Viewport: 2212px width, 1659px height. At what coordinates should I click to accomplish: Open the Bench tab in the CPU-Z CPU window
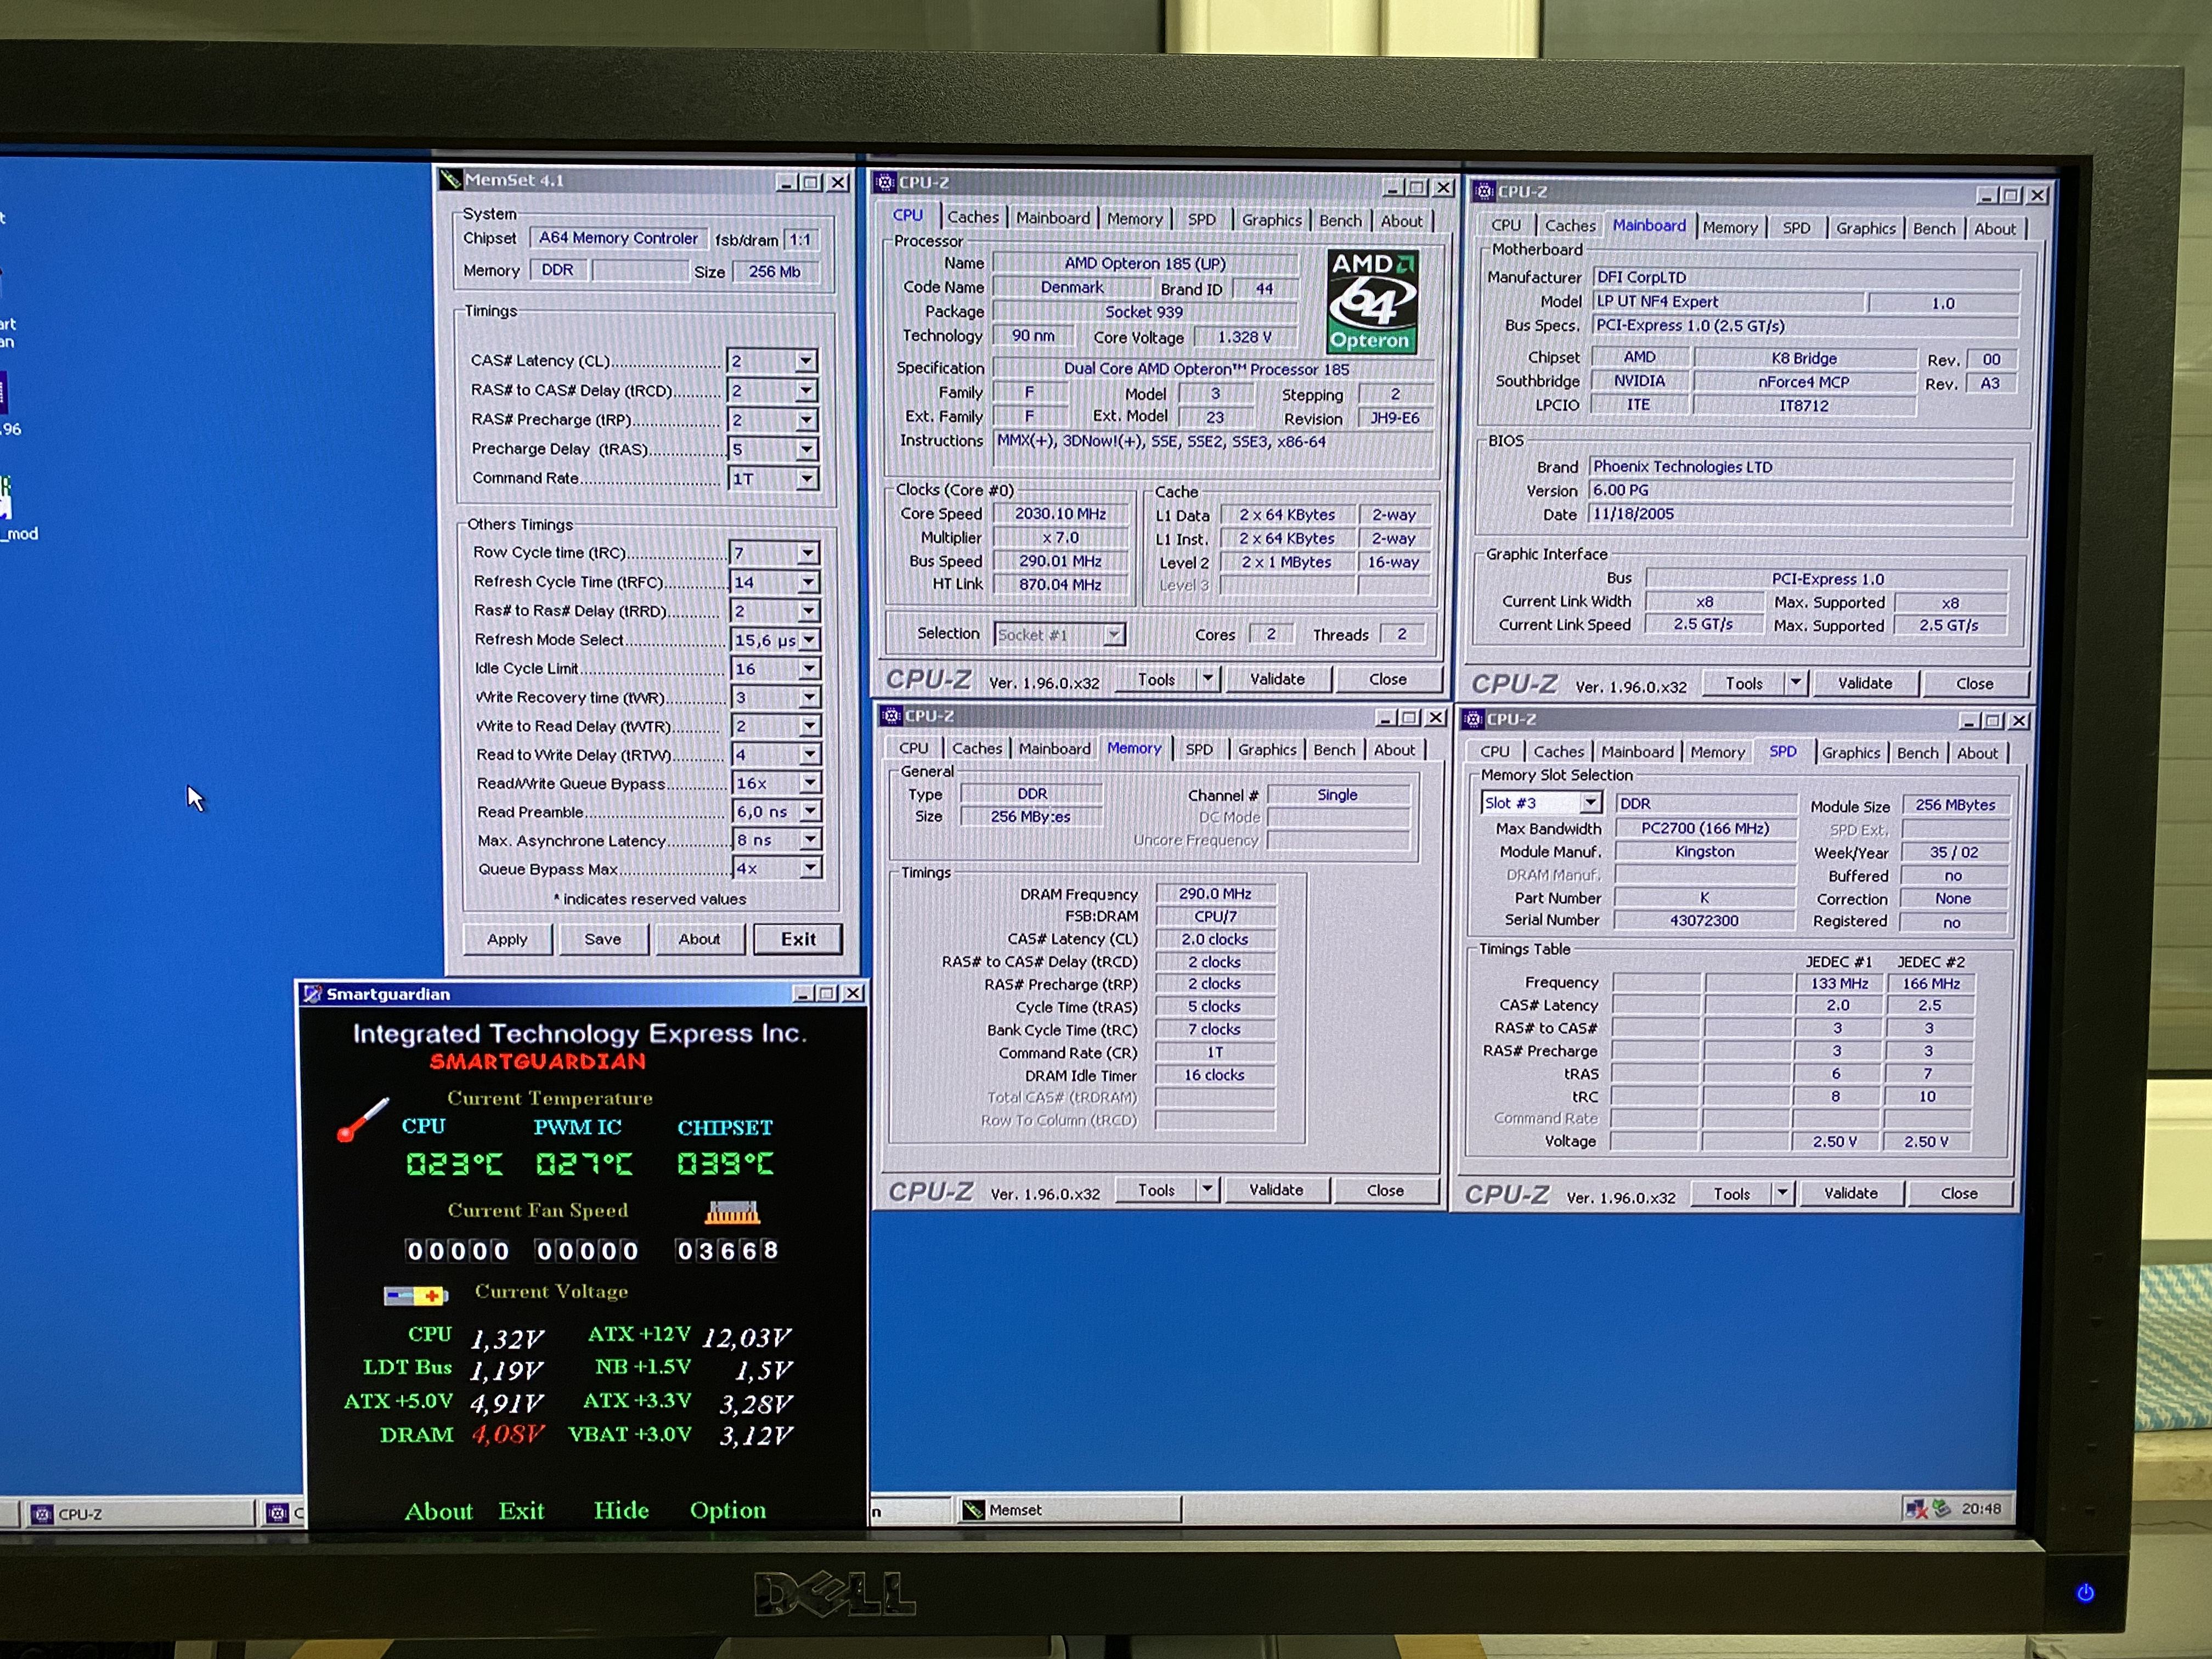(x=1340, y=220)
